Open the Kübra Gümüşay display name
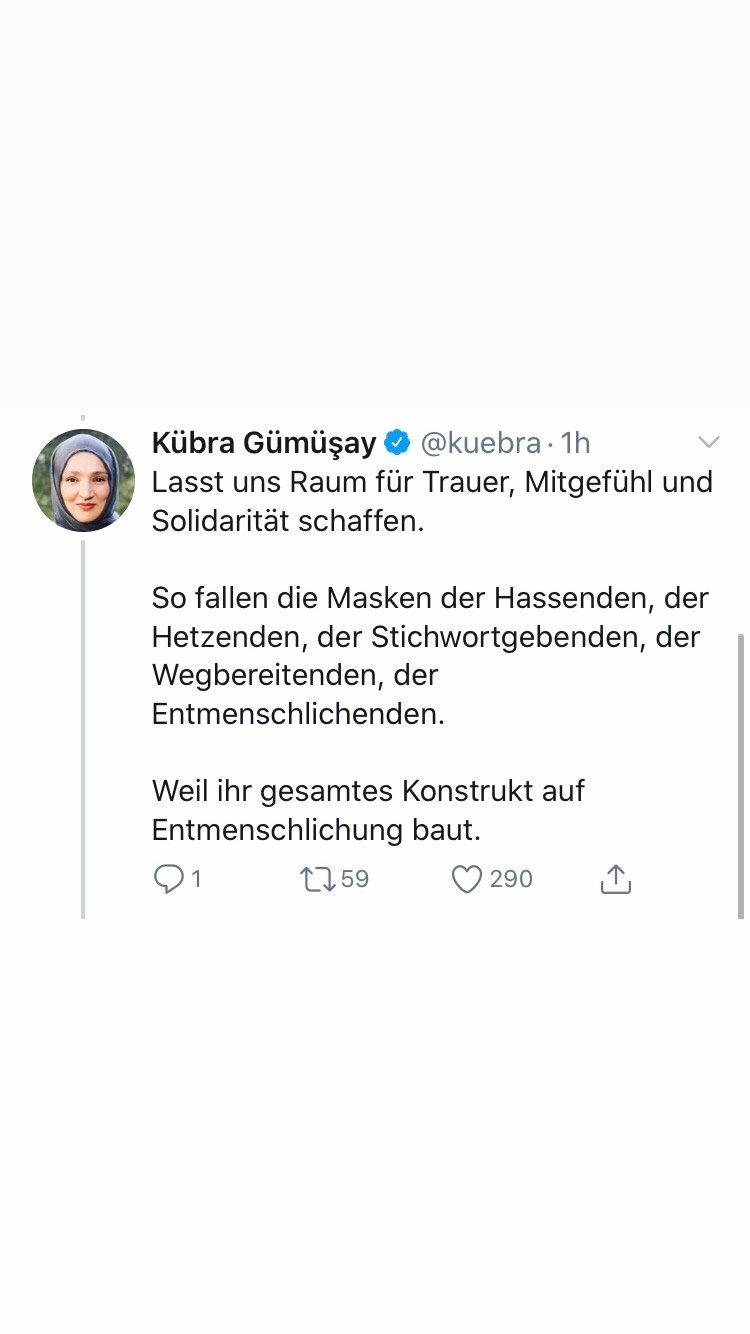The width and height of the screenshot is (750, 1334). [264, 442]
